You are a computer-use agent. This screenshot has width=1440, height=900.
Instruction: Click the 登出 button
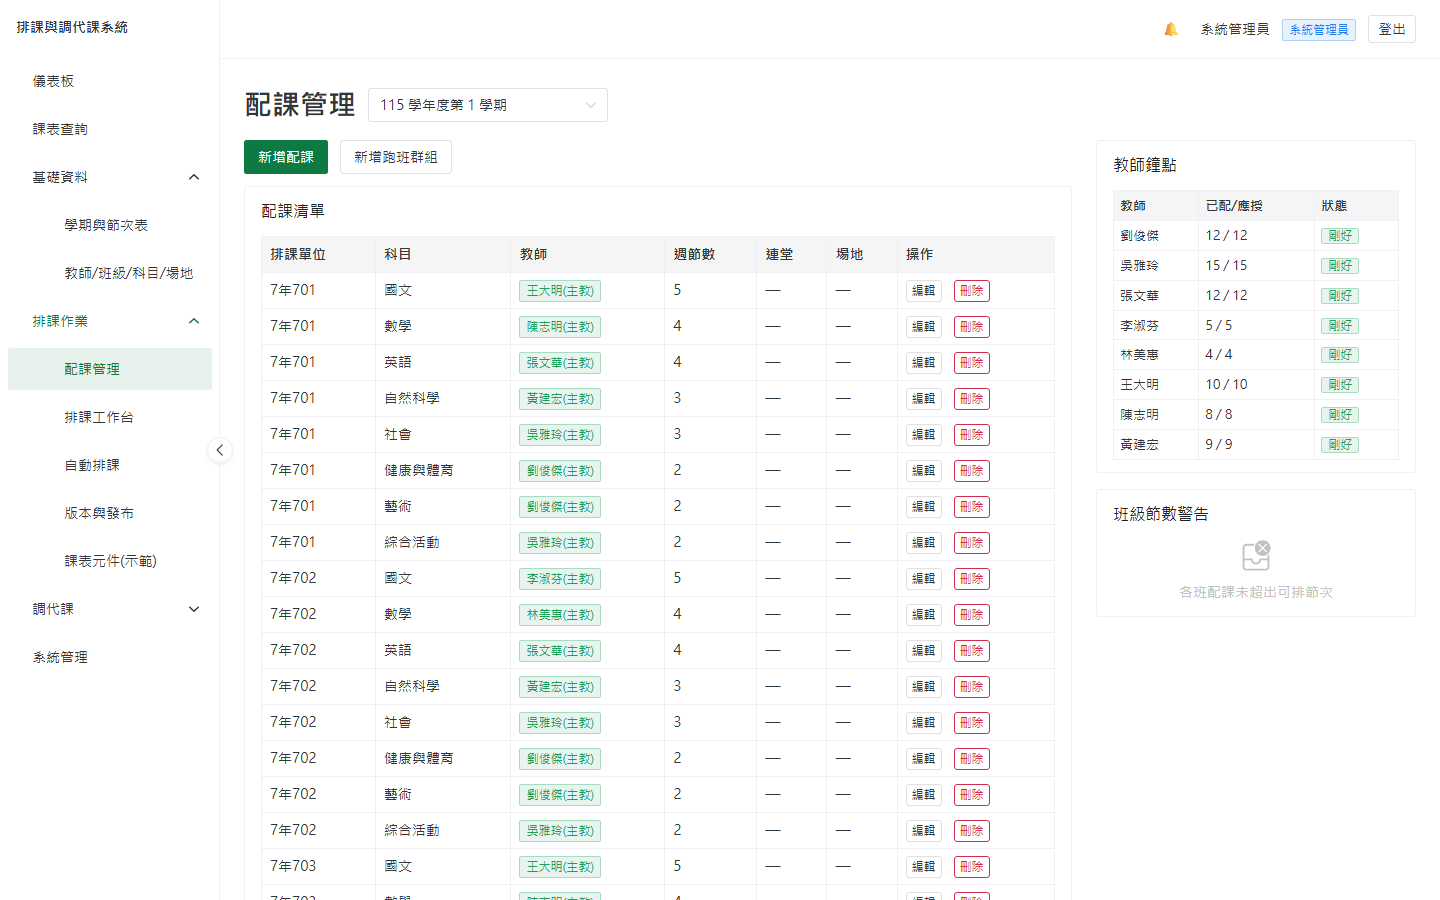point(1392,29)
